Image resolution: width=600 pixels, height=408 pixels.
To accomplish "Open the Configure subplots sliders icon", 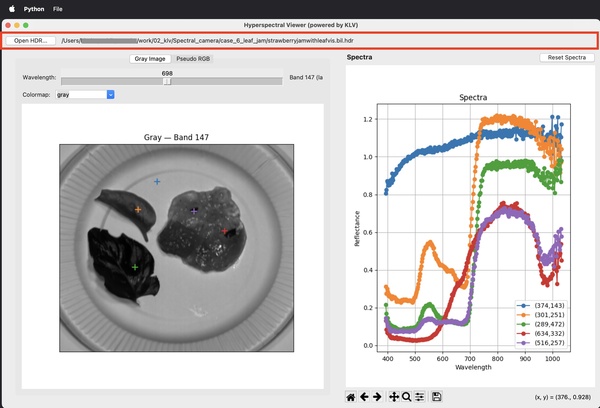I will coord(420,397).
